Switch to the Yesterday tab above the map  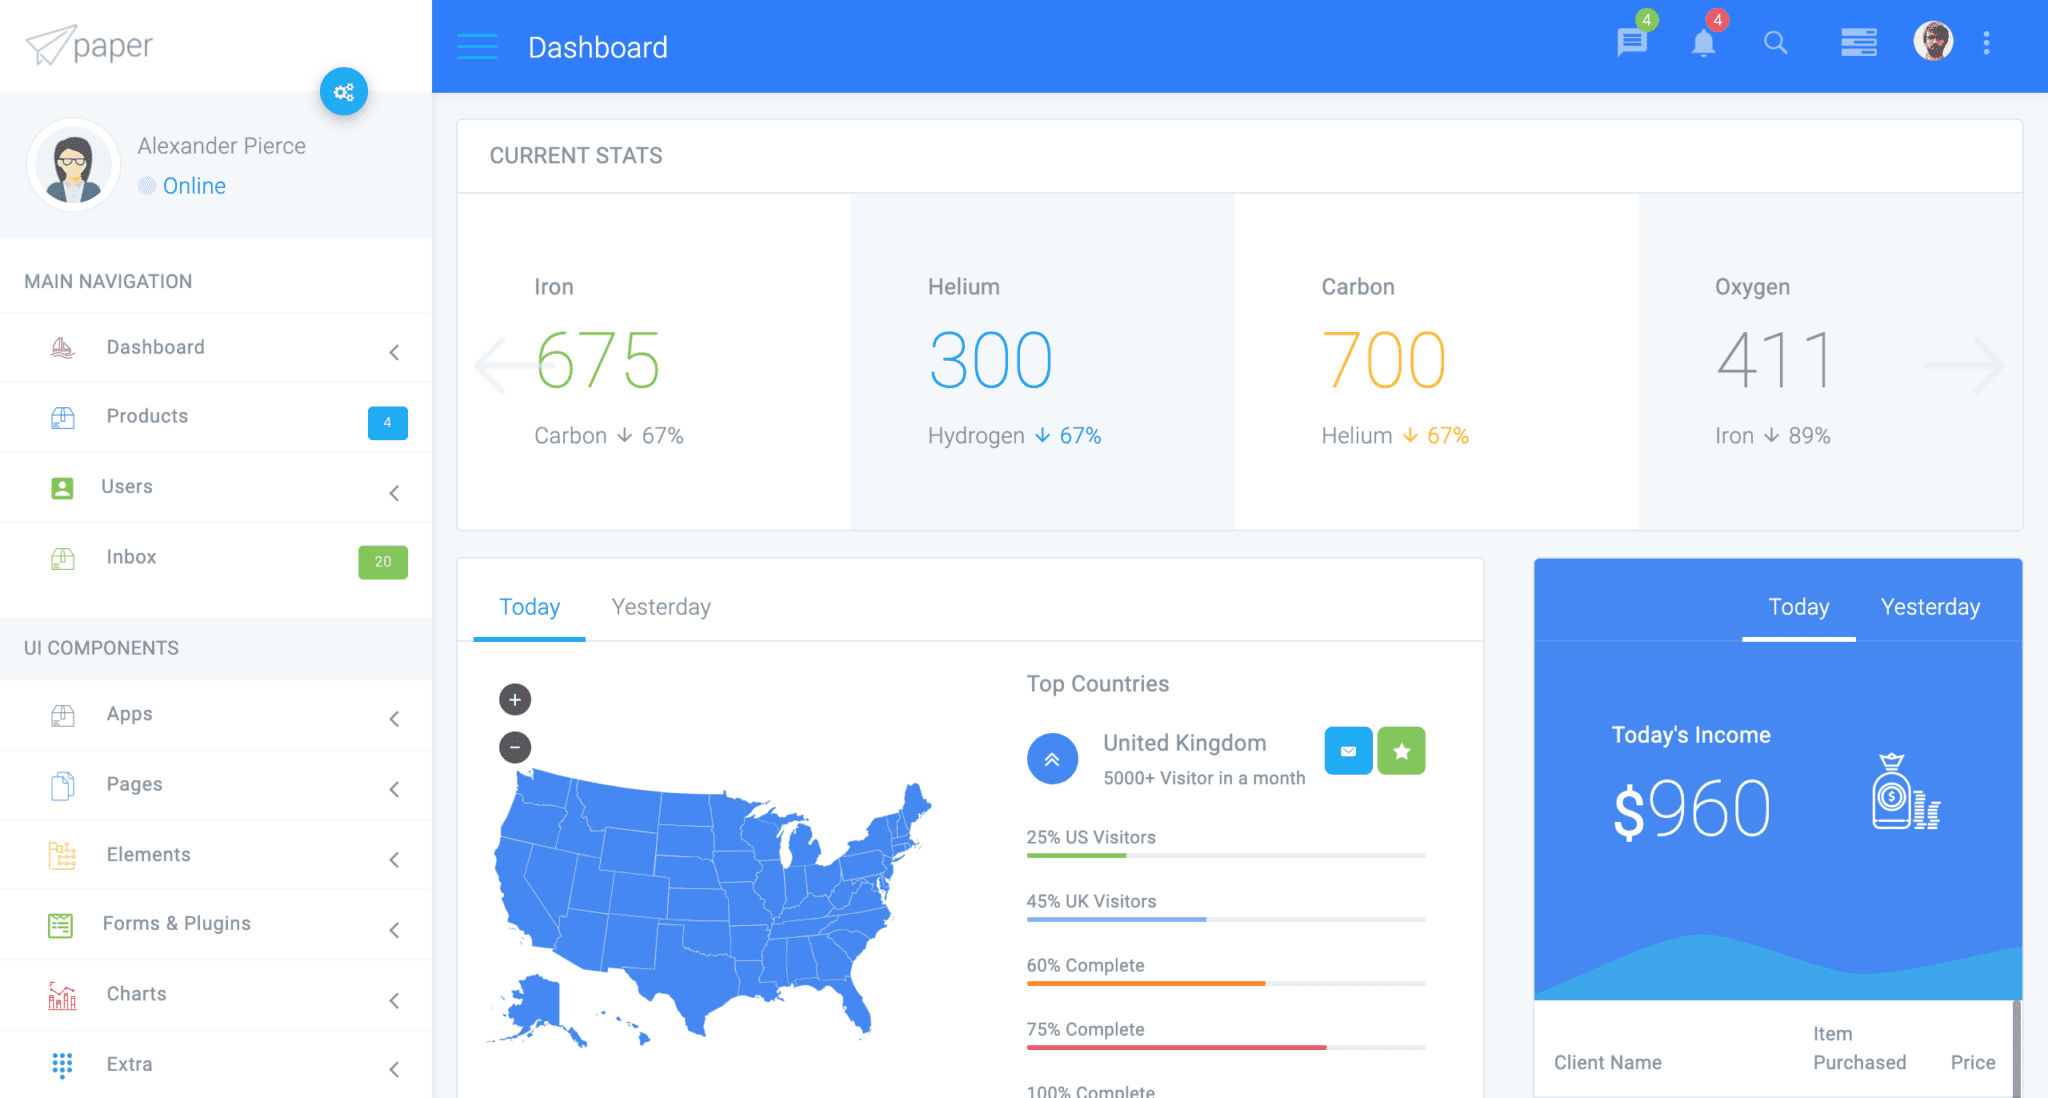[x=660, y=606]
